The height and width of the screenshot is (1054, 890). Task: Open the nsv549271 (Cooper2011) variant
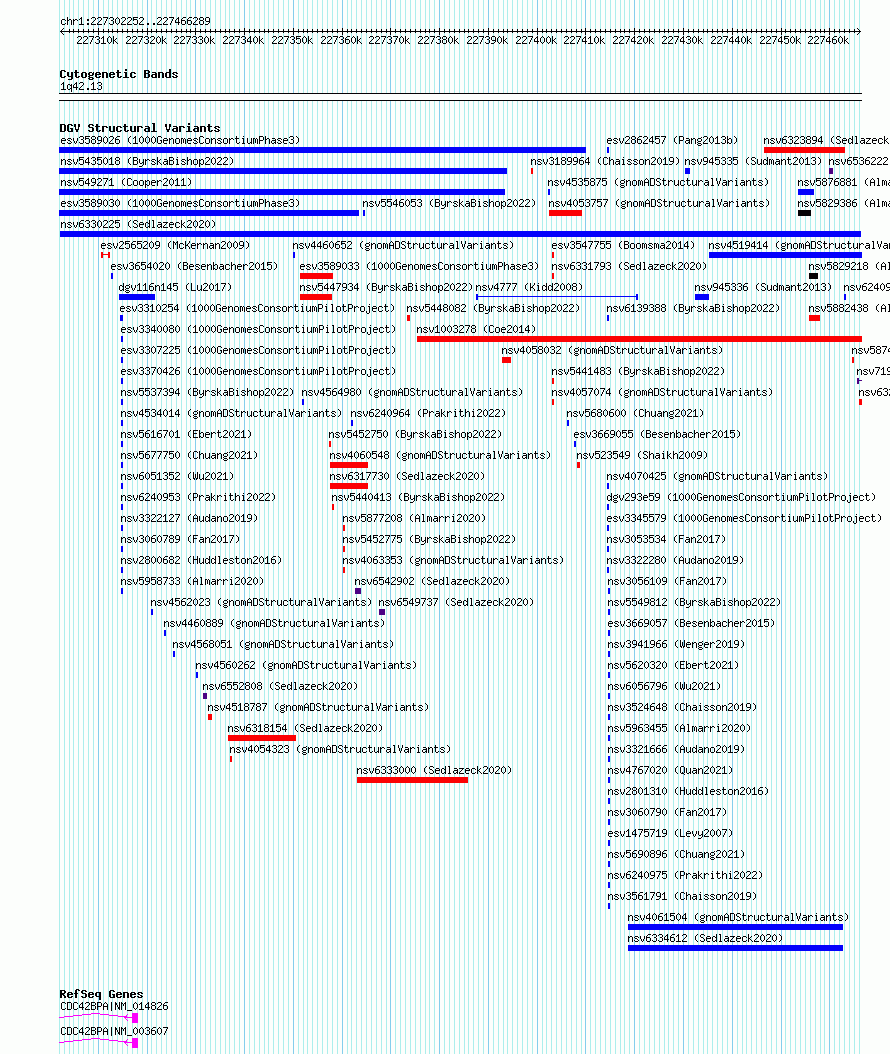[126, 182]
